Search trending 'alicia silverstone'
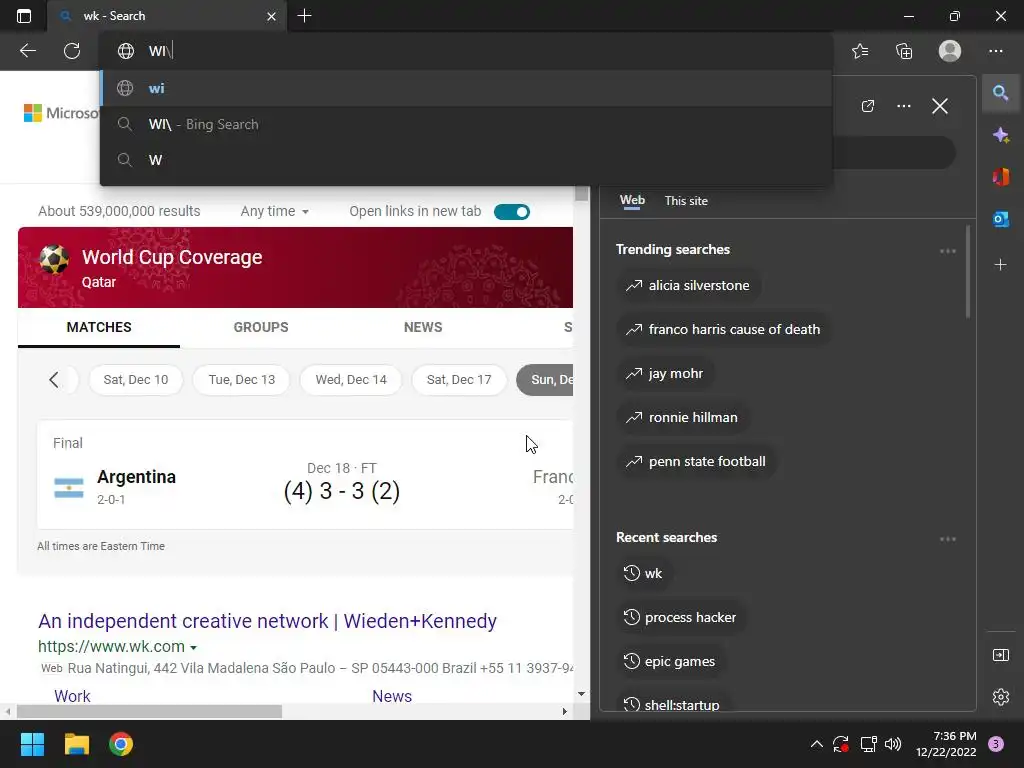The height and width of the screenshot is (768, 1024). pos(688,285)
